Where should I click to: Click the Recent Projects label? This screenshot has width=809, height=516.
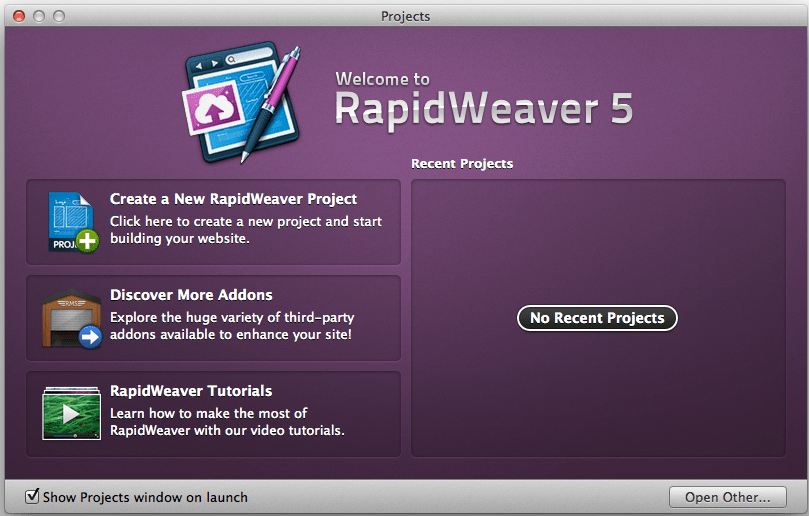click(462, 164)
